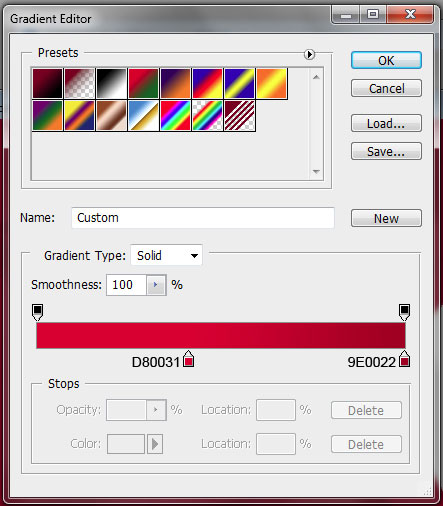This screenshot has height=506, width=443.
Task: Select the orange, yellow, orange preset
Action: [x=271, y=83]
